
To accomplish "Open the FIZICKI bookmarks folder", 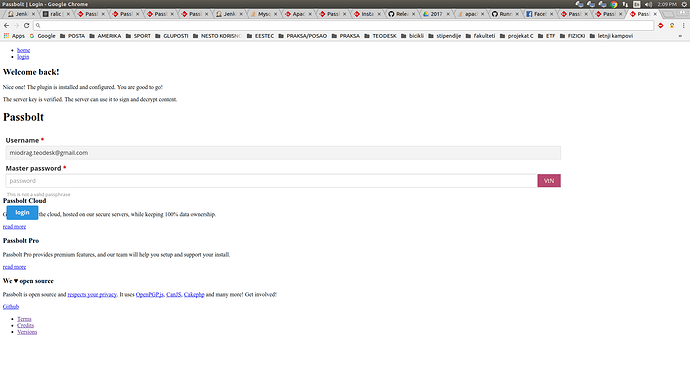I will (573, 36).
